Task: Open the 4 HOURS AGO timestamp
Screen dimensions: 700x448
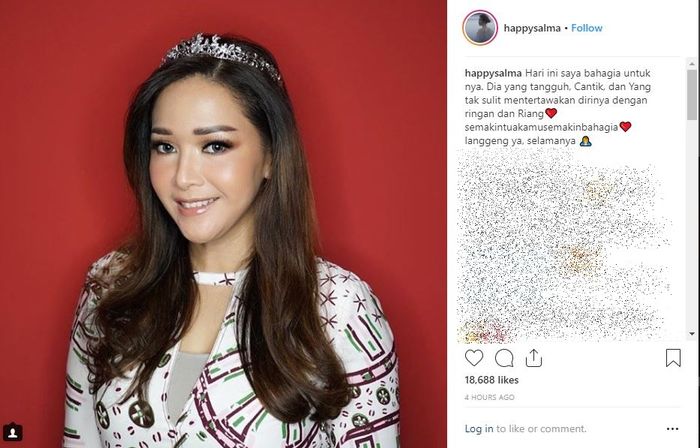Action: 489,397
